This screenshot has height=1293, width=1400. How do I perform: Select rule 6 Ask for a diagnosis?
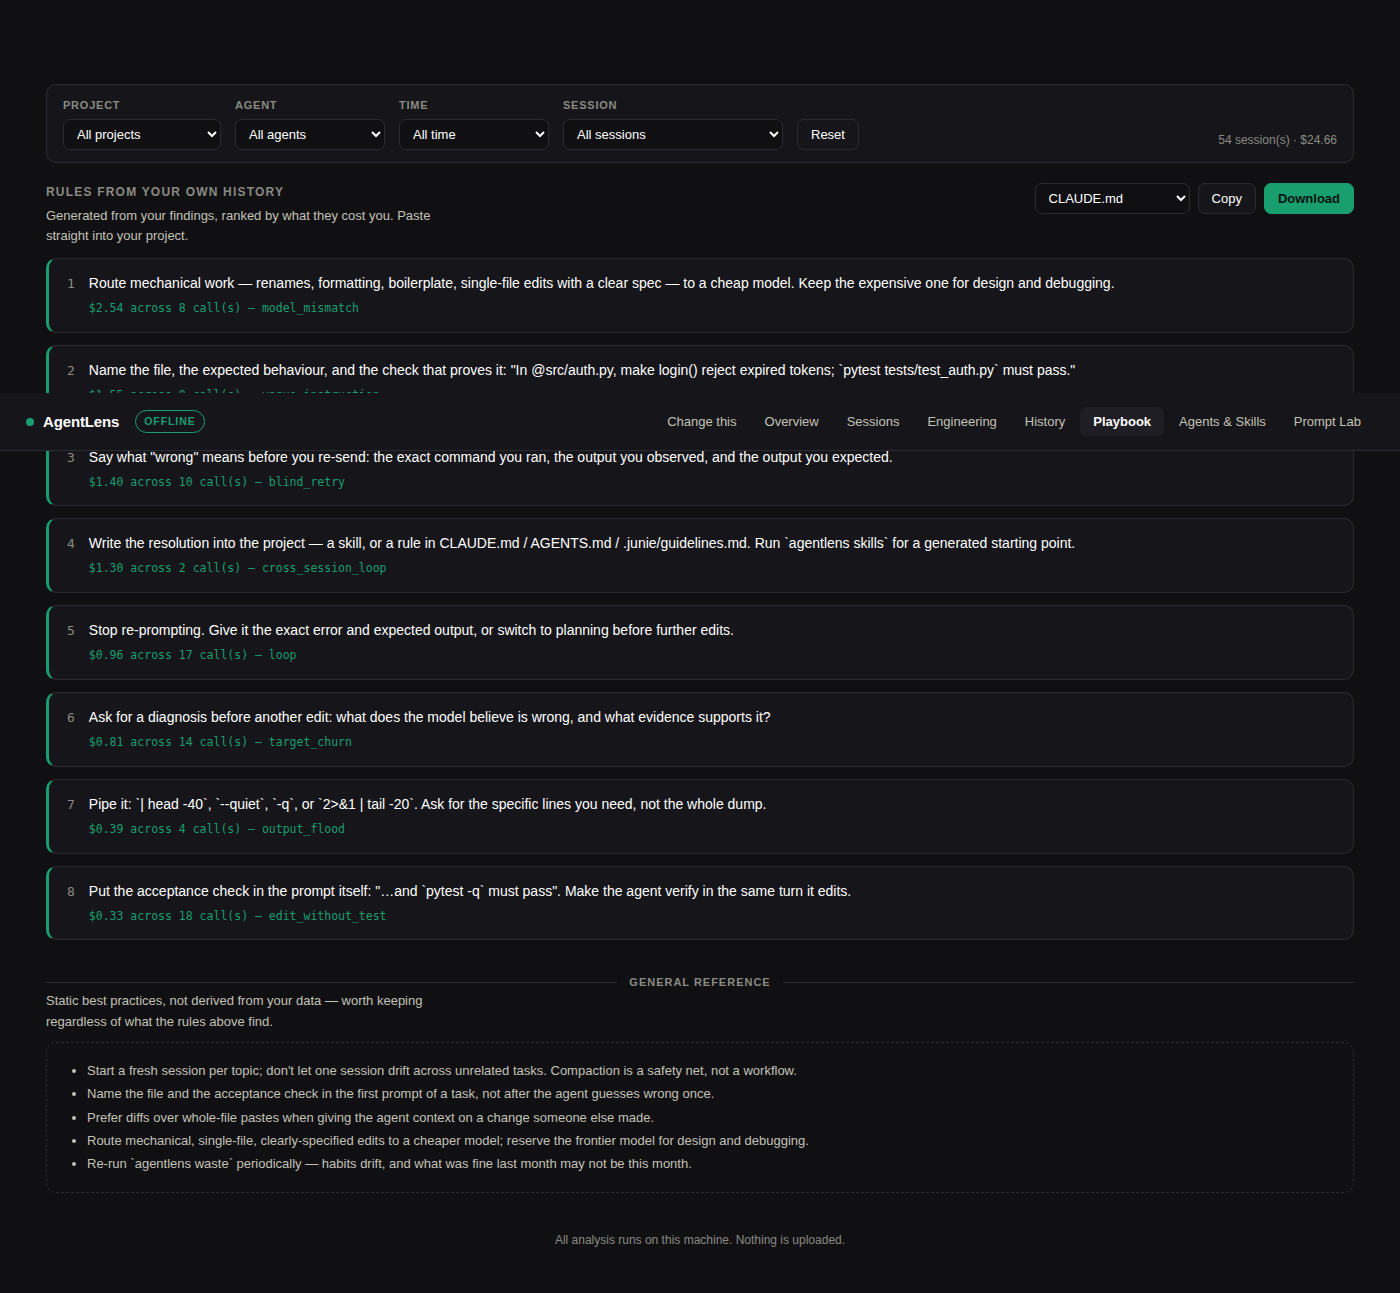700,729
